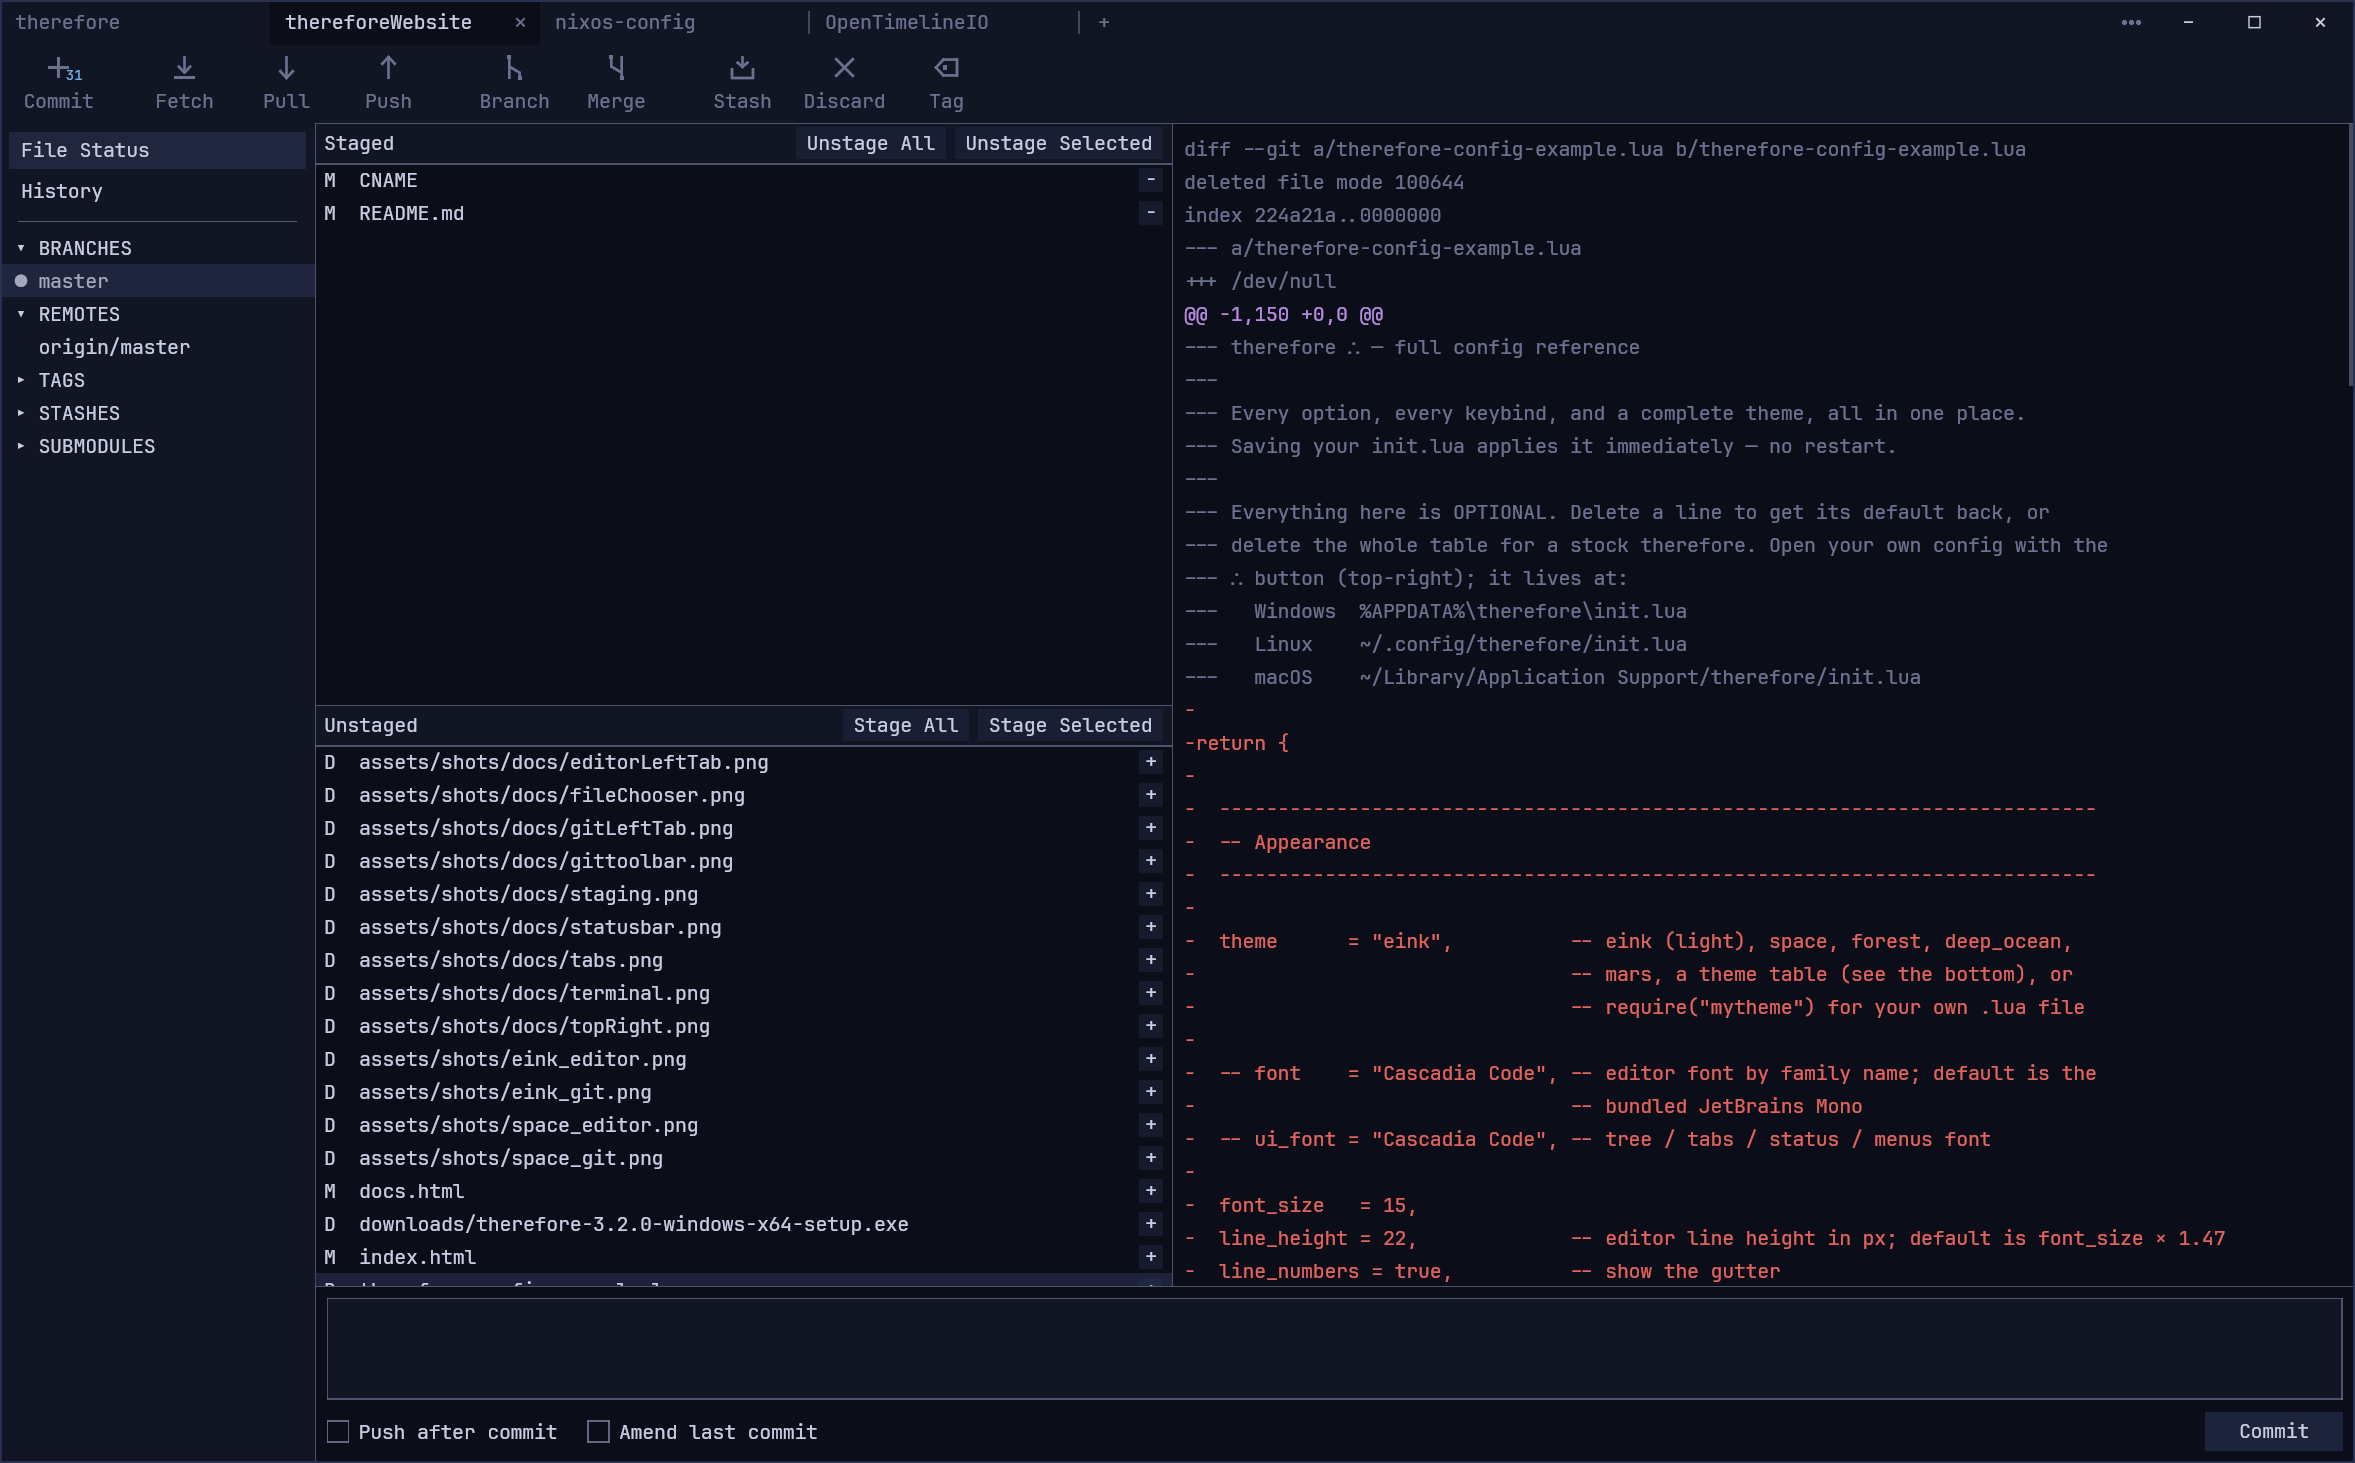Viewport: 2355px width, 1463px height.
Task: Open the File Status view
Action: [157, 150]
